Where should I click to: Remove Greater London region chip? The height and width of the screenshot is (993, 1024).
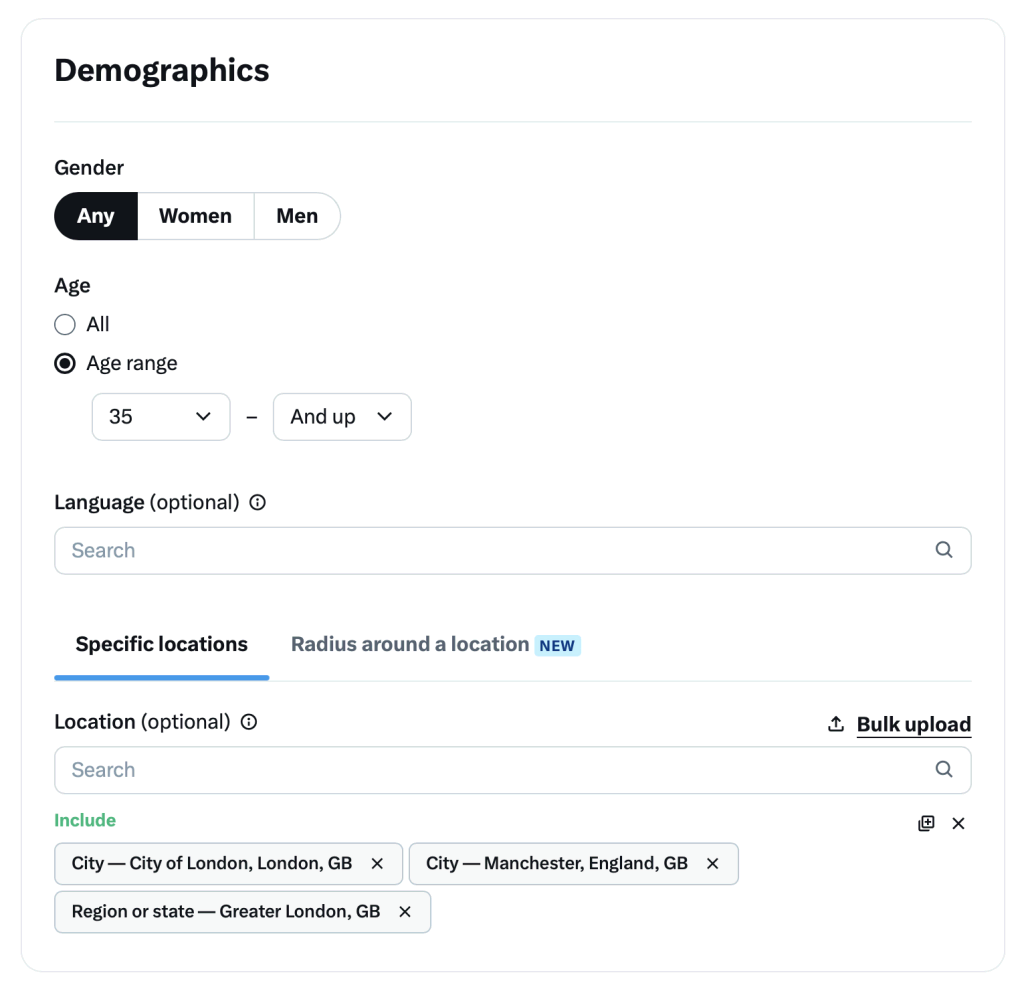[x=405, y=912]
